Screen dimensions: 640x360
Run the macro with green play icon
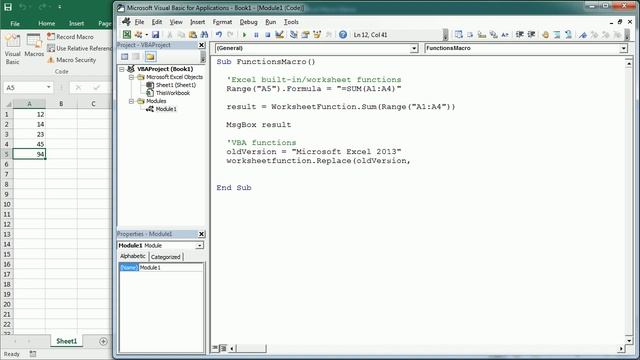click(x=244, y=35)
